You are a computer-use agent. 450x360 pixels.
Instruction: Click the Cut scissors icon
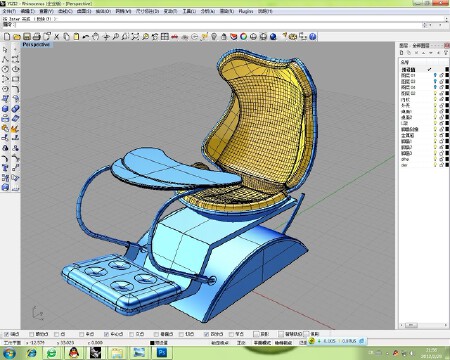[x=56, y=37]
